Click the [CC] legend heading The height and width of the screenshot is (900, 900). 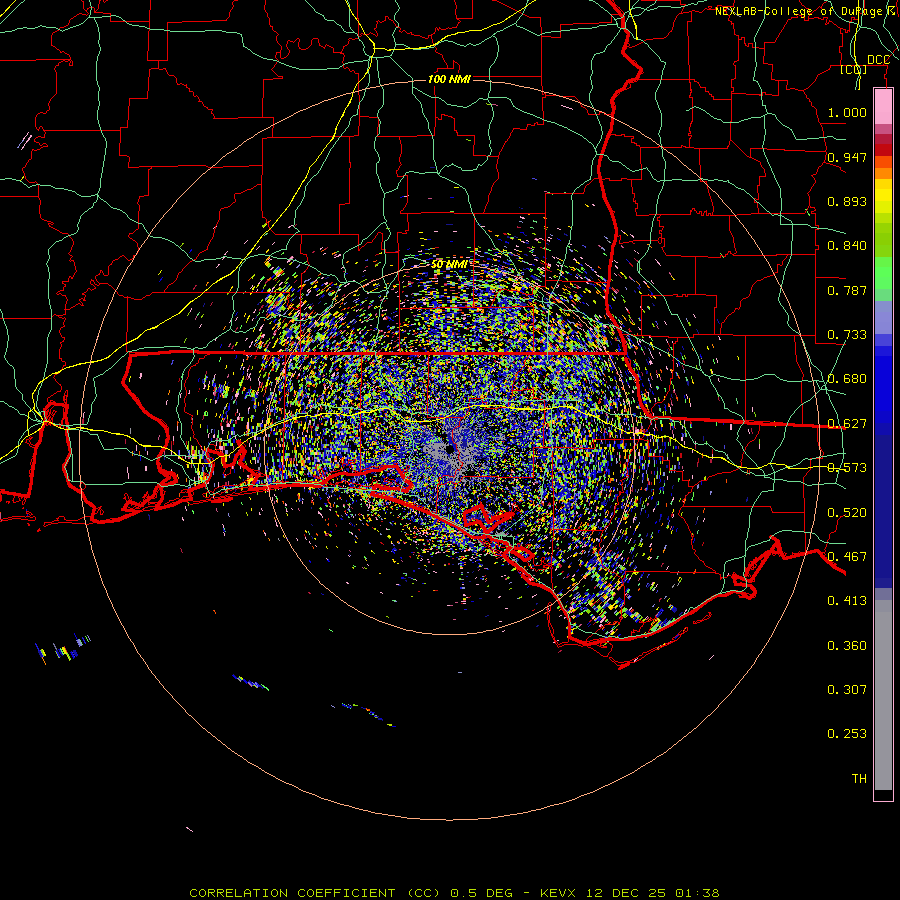854,70
